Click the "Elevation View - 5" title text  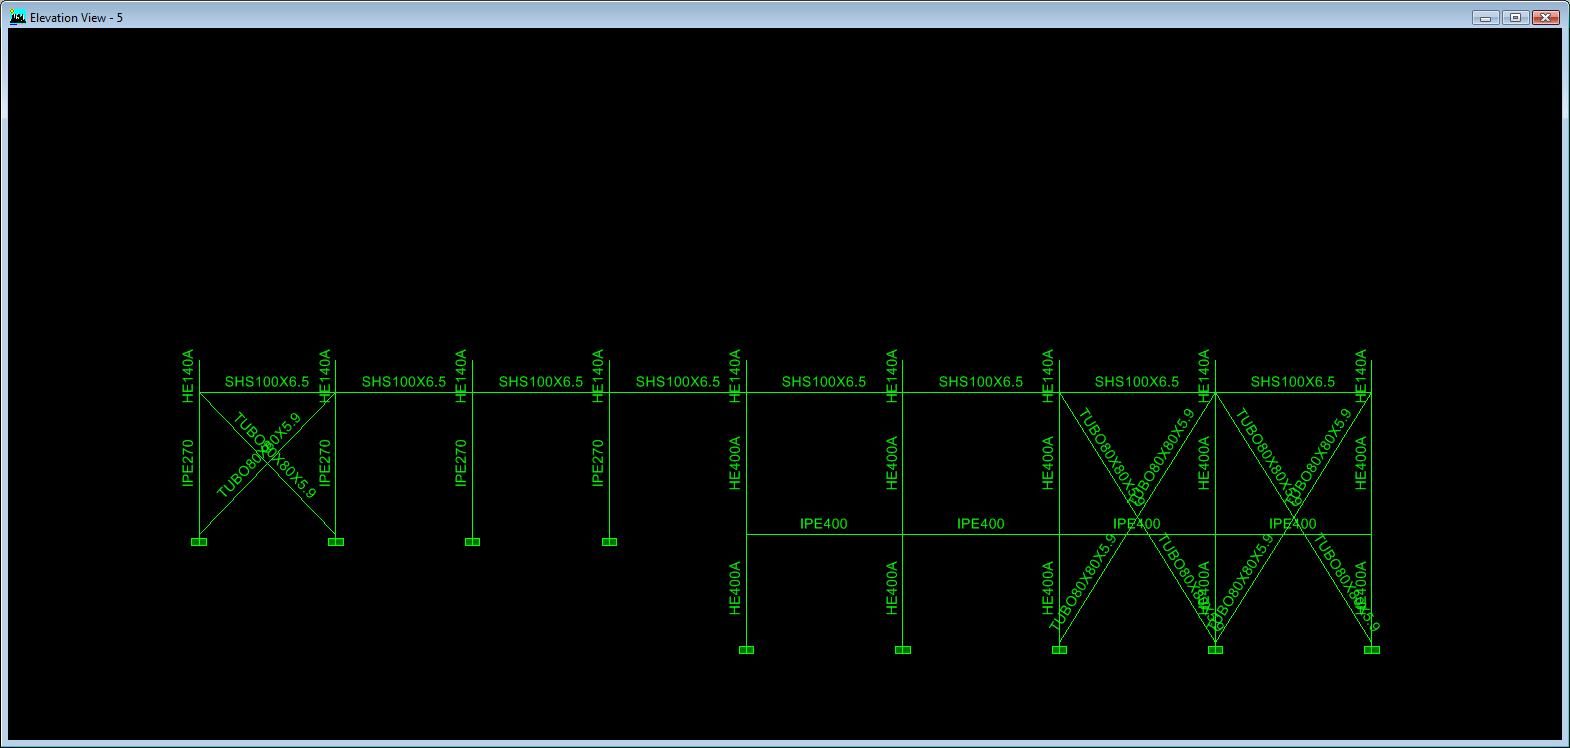coord(76,18)
